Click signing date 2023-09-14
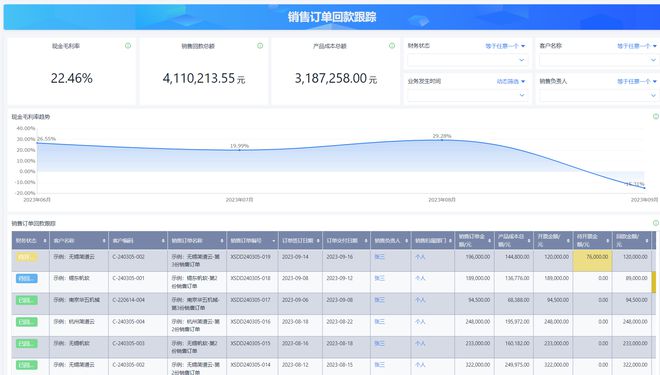The width and height of the screenshot is (660, 375). tap(295, 257)
